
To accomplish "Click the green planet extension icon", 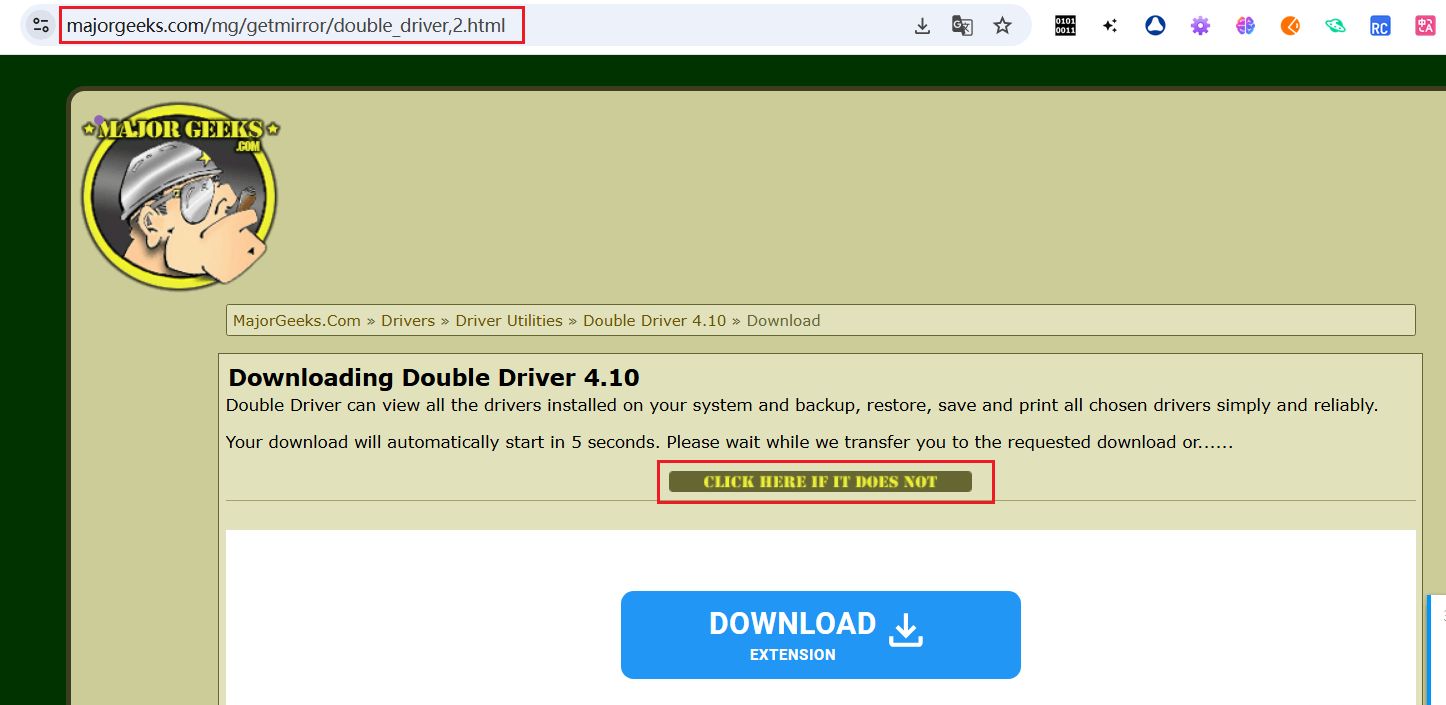I will coord(1335,26).
